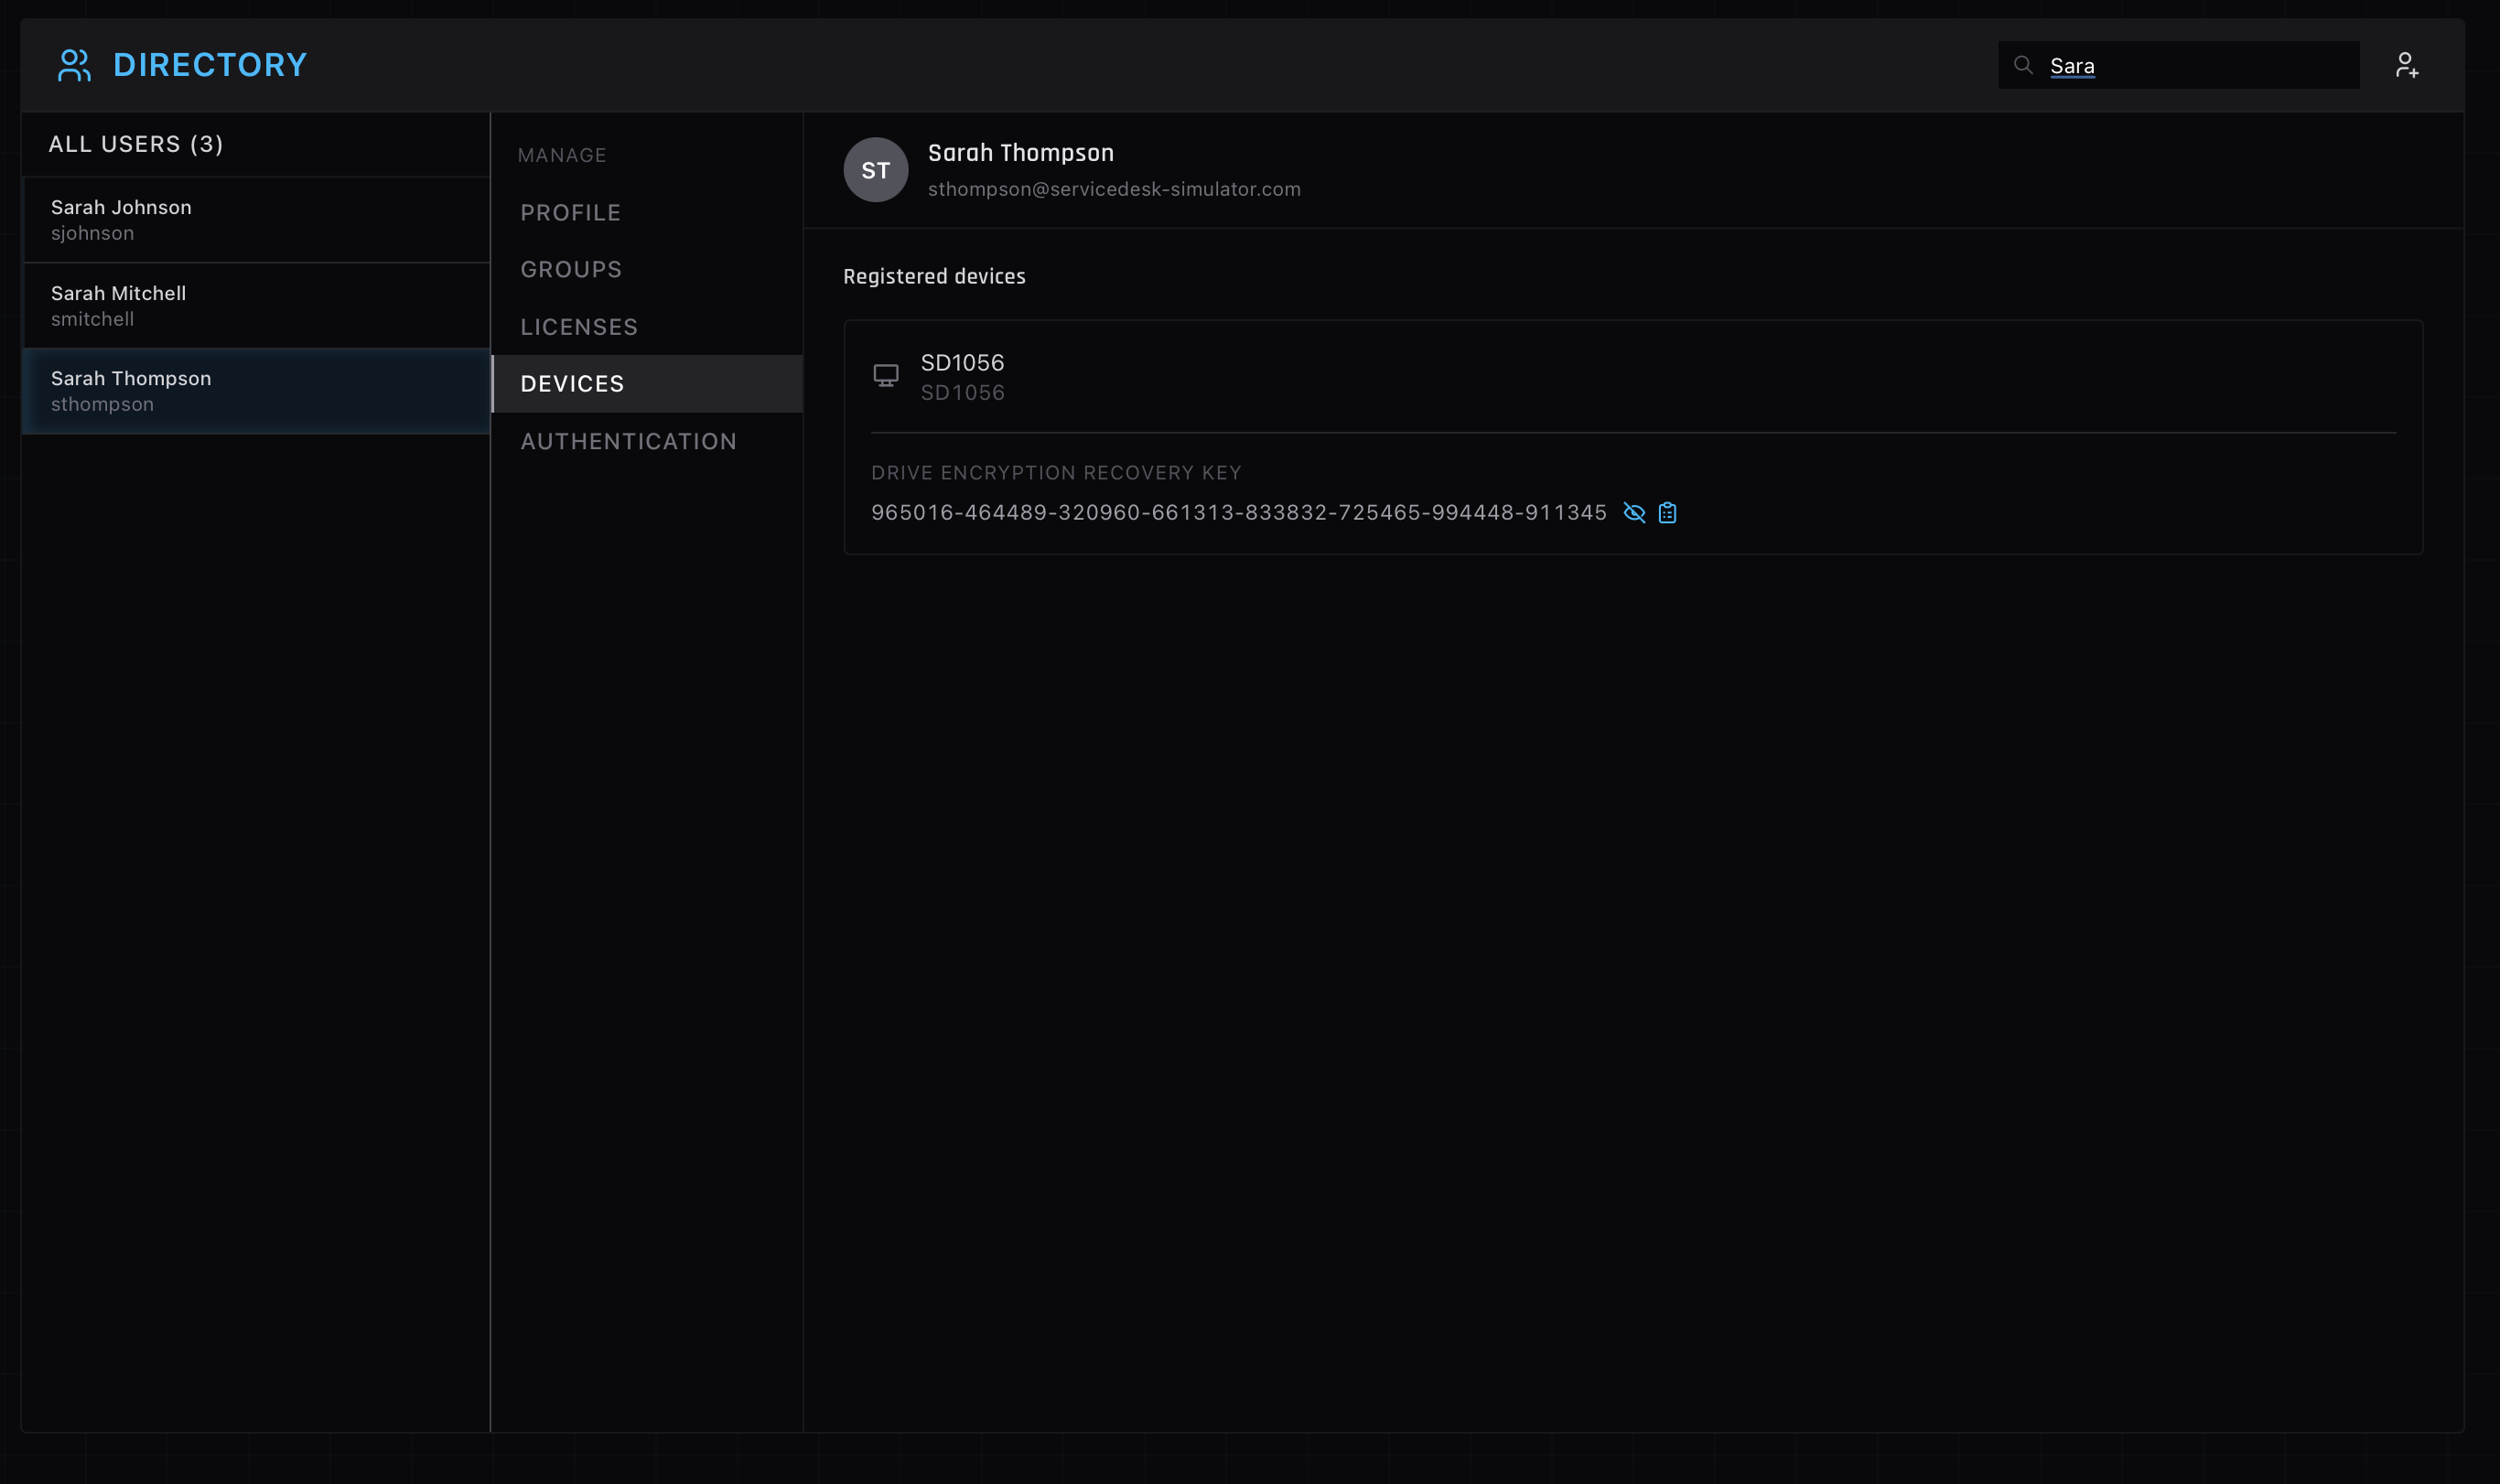
Task: Select the Devices tab
Action: pyautogui.click(x=647, y=384)
